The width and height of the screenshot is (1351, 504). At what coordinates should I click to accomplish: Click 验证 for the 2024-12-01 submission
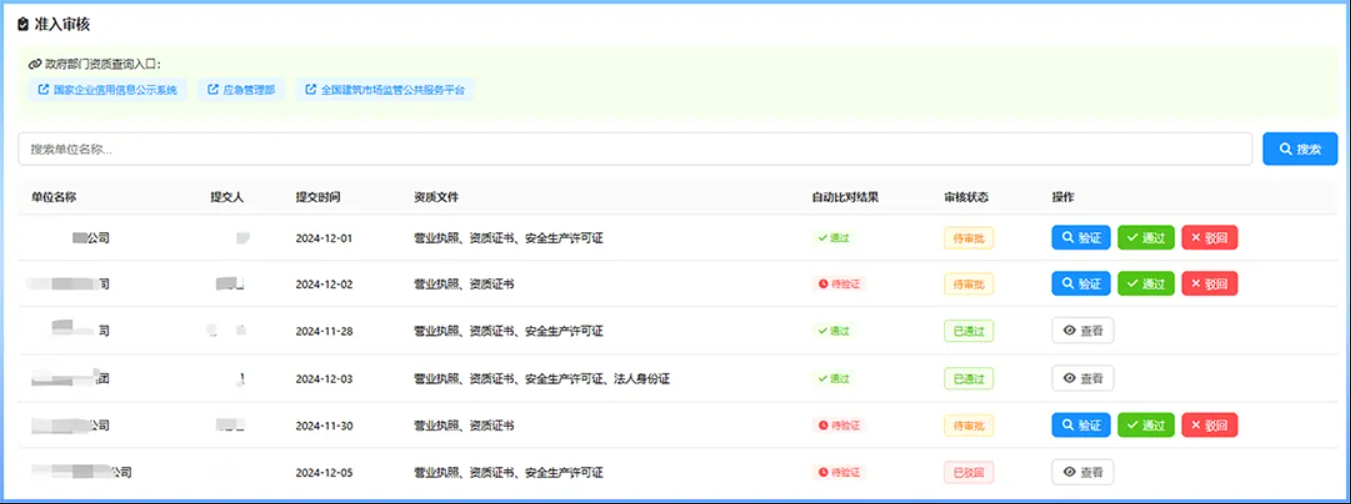coord(1080,238)
